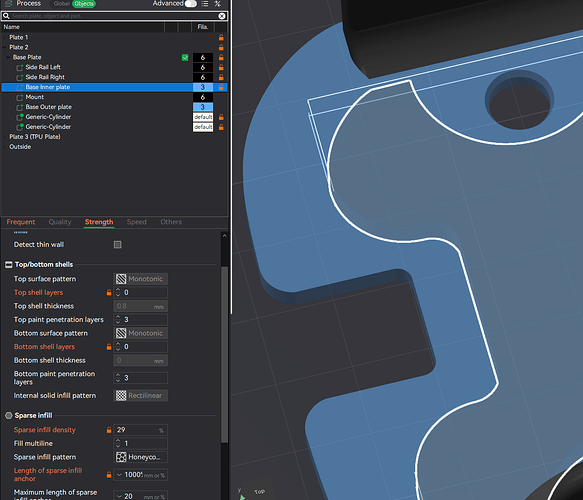Click the lock icon on Plate 1 row
Screen dimensions: 583x500
pyautogui.click(x=221, y=38)
